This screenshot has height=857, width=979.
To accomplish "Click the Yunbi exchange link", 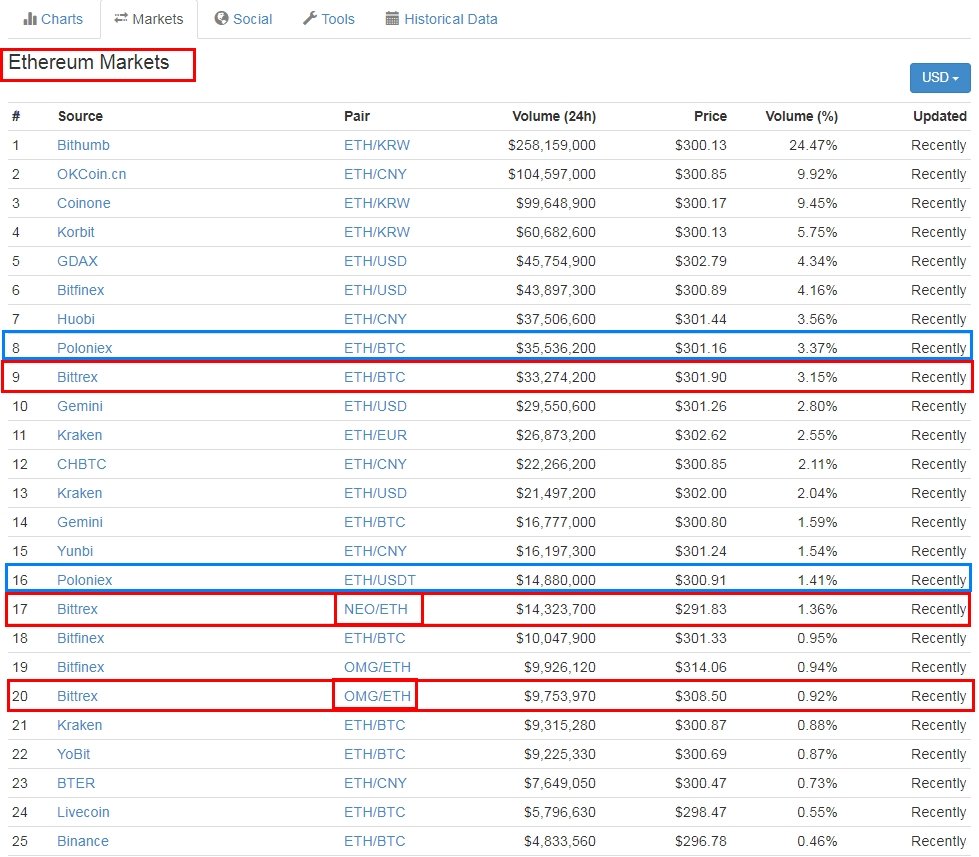I will (x=75, y=551).
